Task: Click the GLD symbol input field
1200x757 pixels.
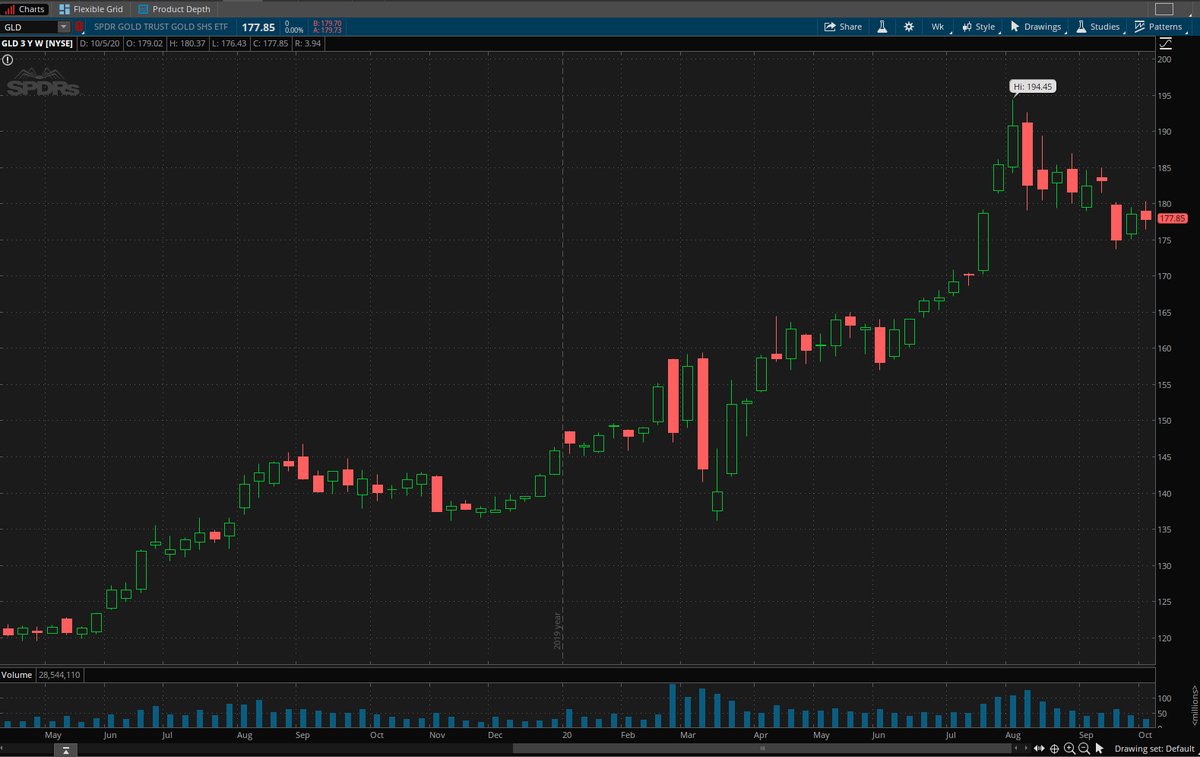Action: pos(29,27)
